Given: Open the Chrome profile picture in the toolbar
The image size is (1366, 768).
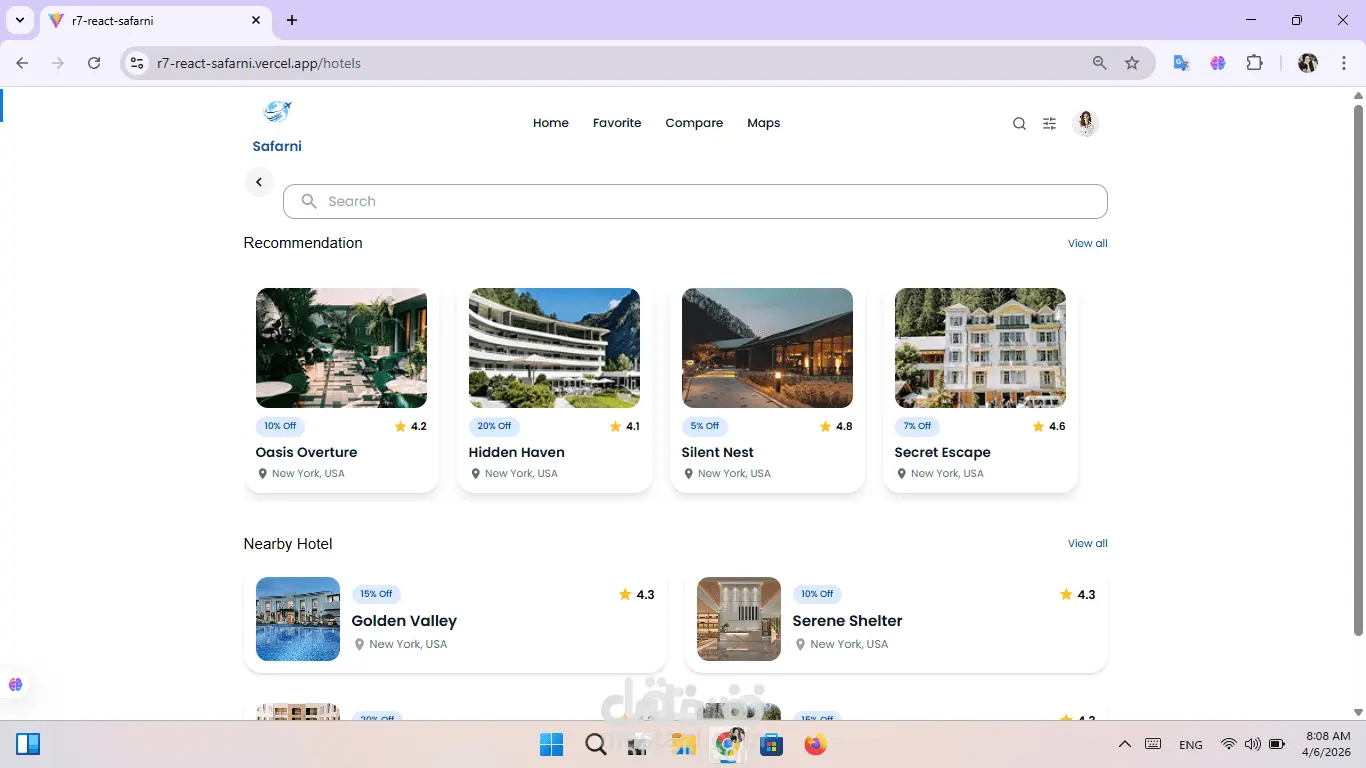Looking at the screenshot, I should click(1308, 63).
